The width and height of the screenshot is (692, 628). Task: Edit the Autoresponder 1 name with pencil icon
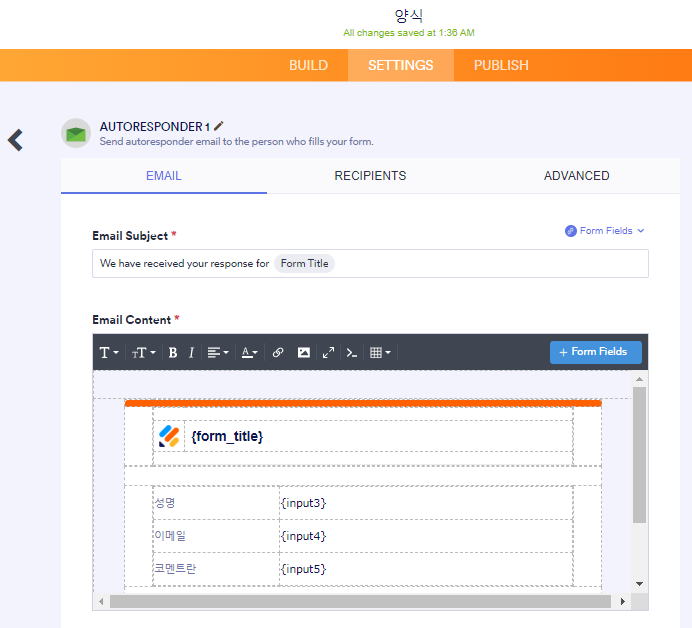pyautogui.click(x=218, y=126)
